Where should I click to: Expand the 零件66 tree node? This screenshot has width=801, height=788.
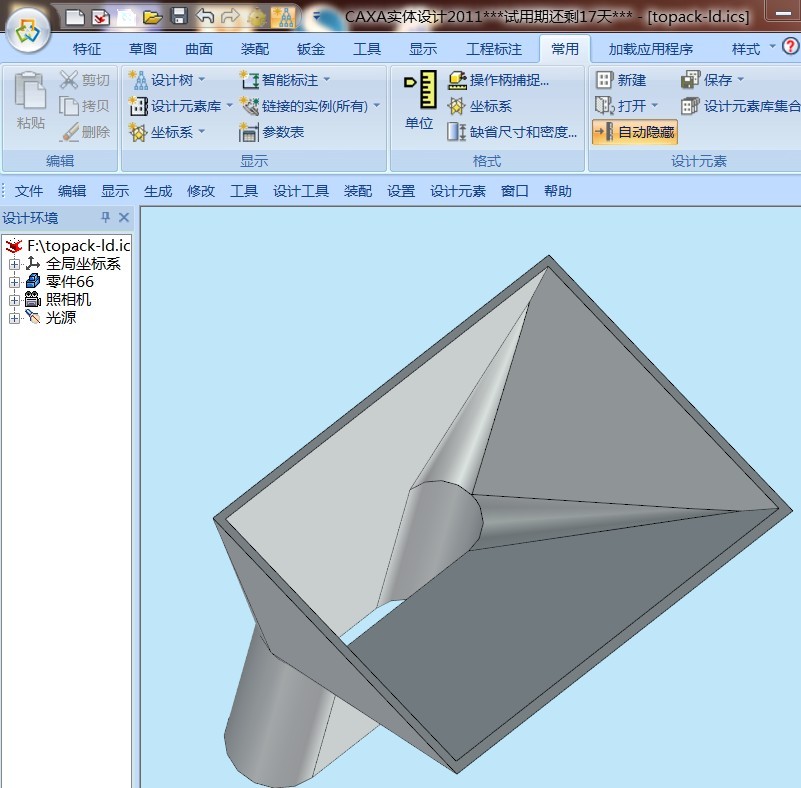(x=14, y=282)
